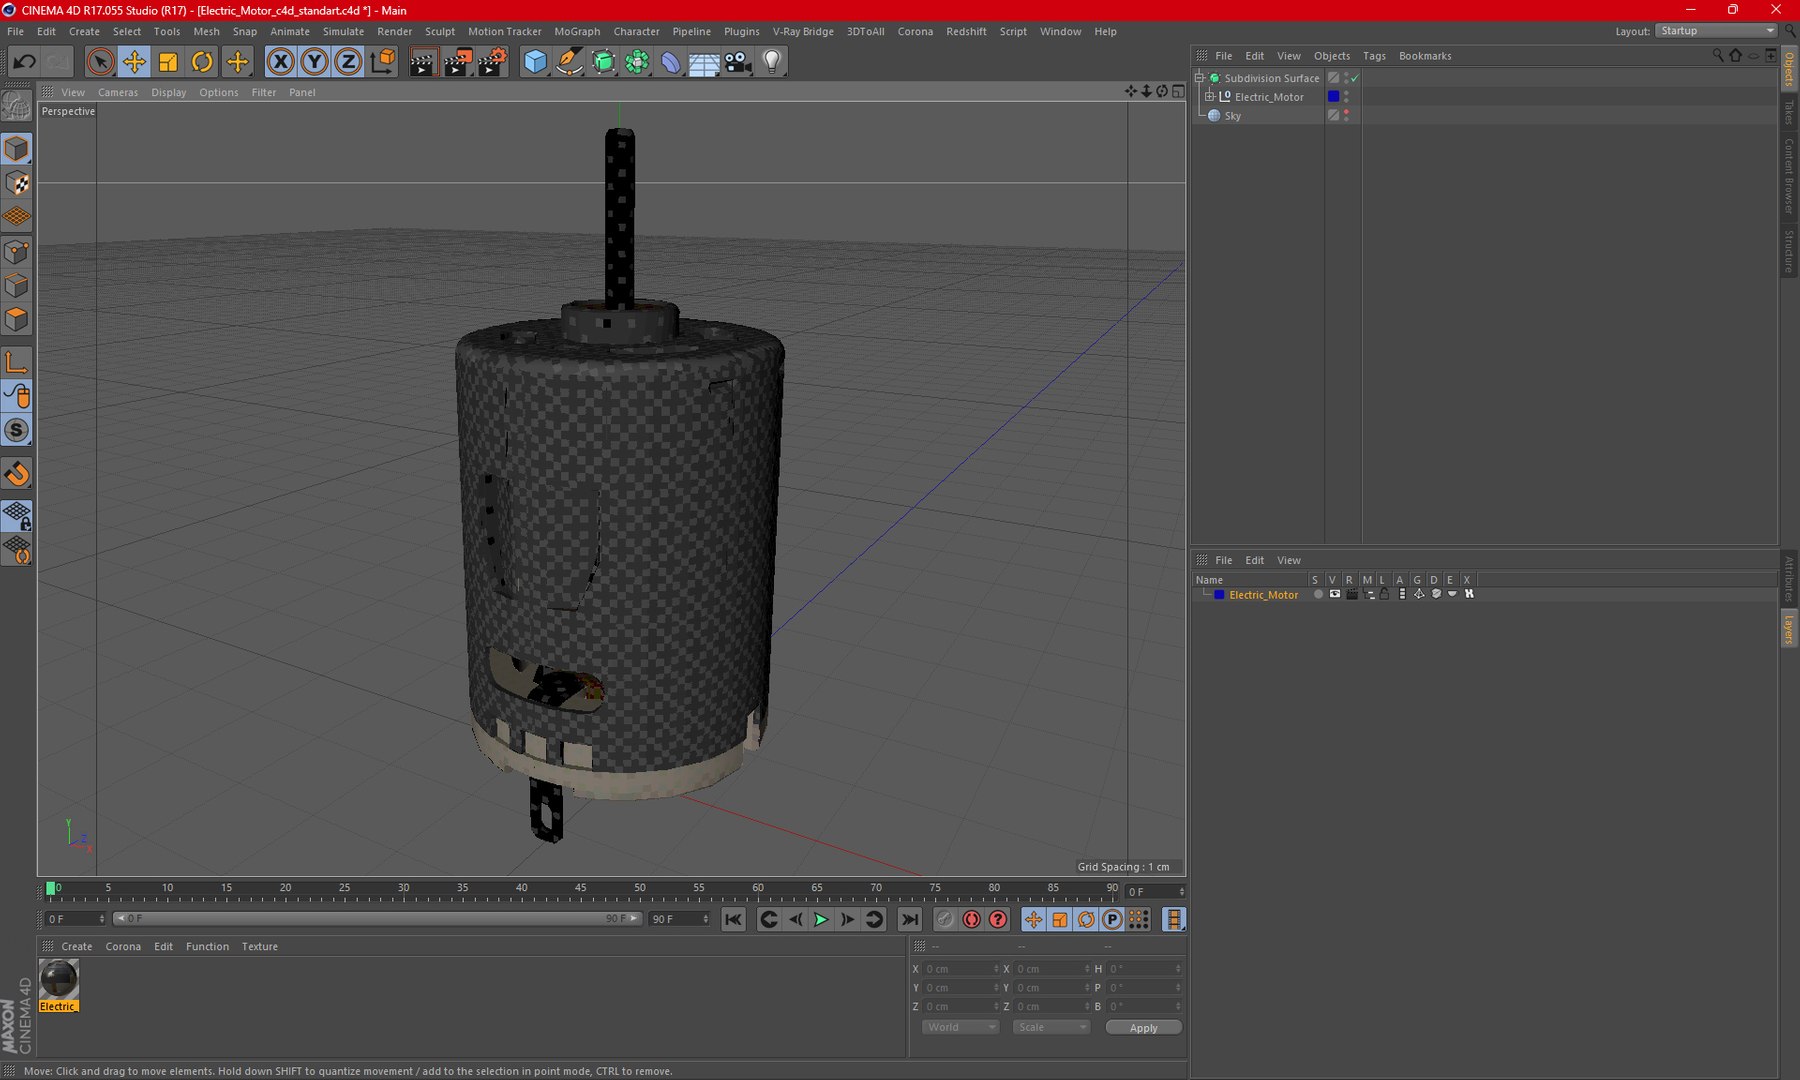The width and height of the screenshot is (1800, 1080).
Task: Select the Live Selection arrow tool
Action: point(100,62)
